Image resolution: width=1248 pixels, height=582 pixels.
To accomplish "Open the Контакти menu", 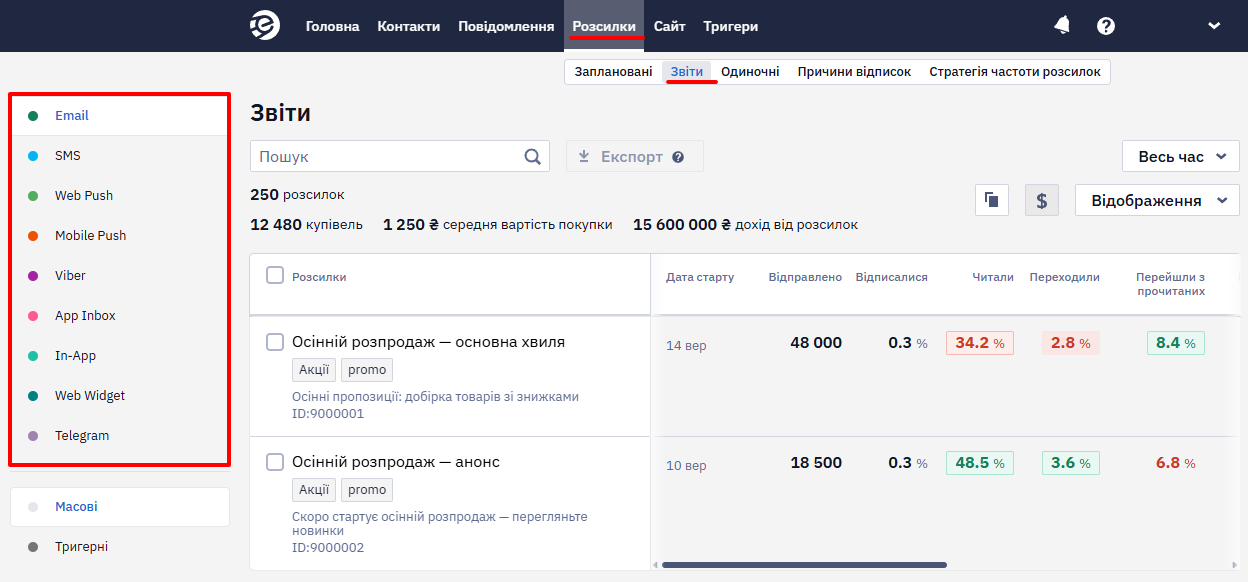I will (x=409, y=26).
